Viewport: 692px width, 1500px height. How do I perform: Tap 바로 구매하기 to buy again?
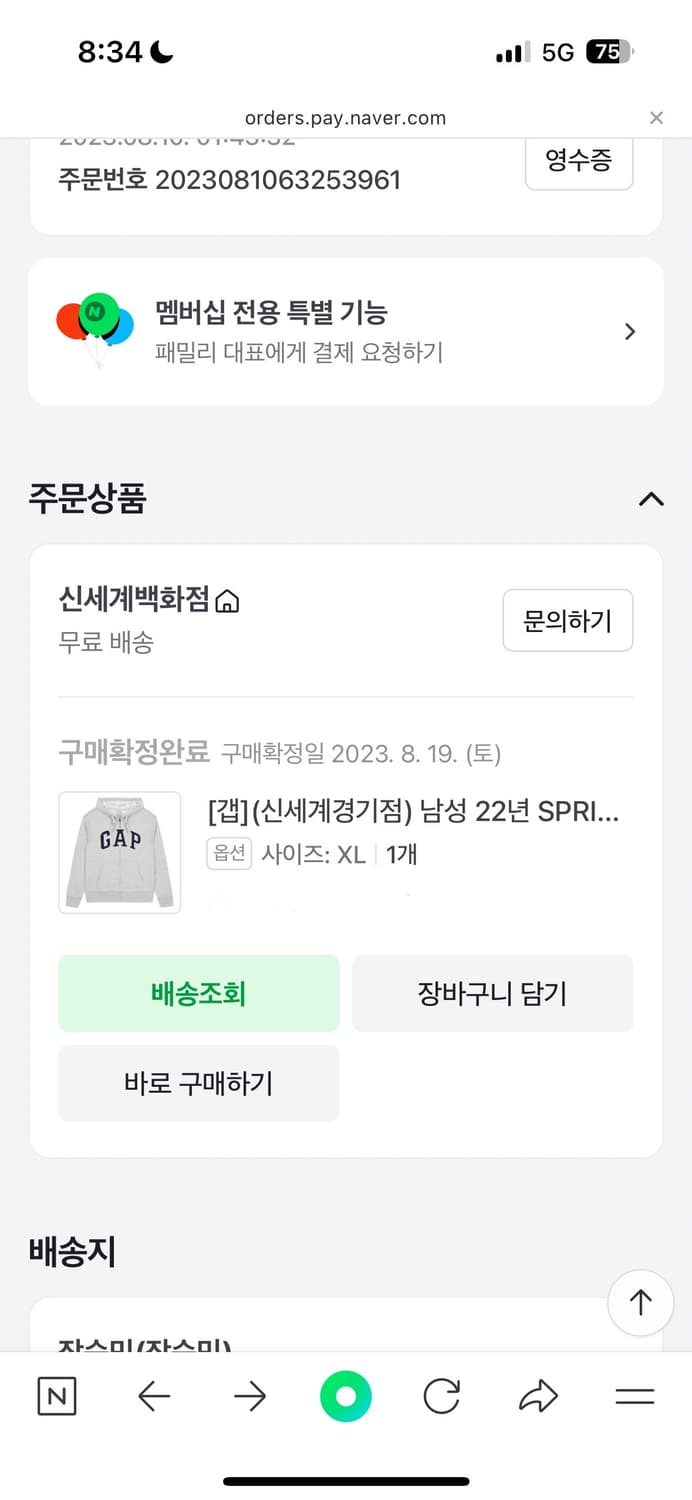(x=199, y=1083)
